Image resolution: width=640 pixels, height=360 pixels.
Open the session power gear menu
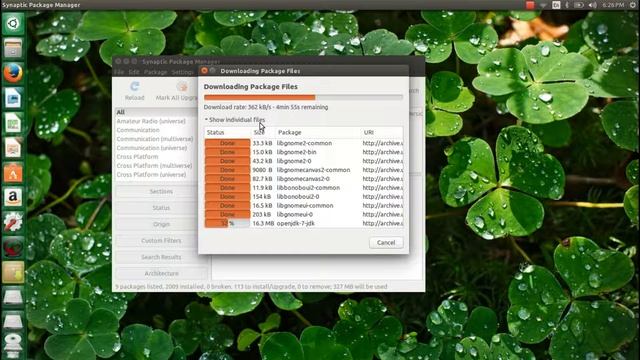[632, 5]
